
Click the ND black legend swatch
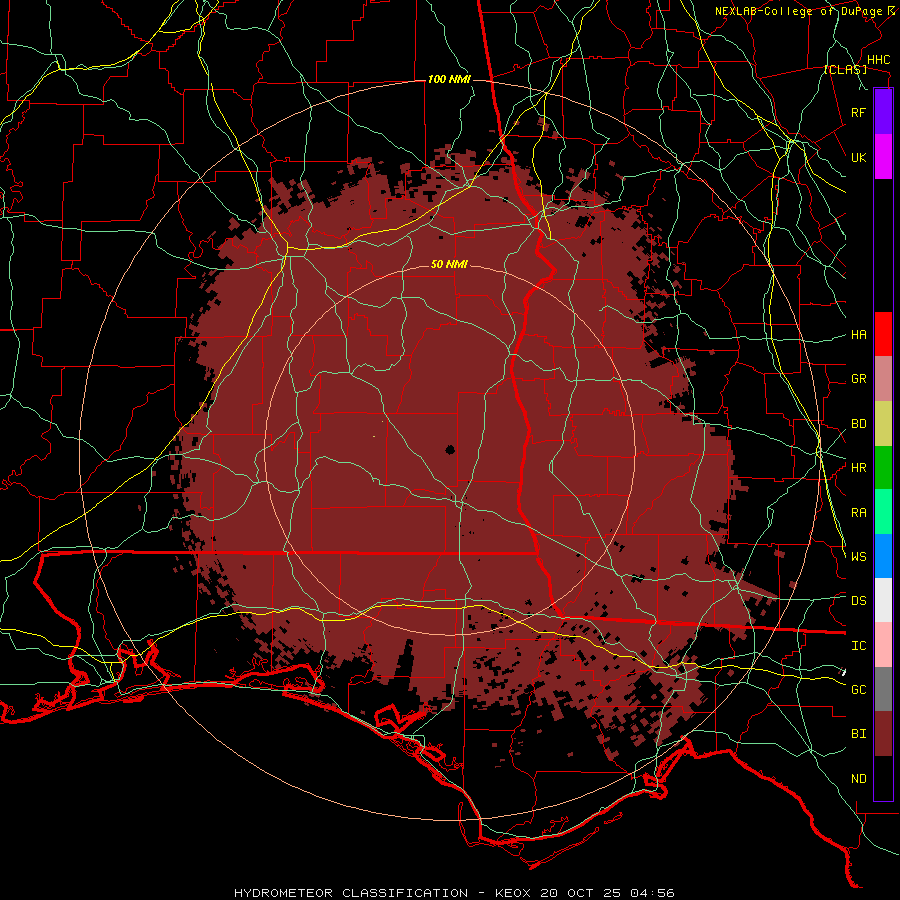click(883, 778)
